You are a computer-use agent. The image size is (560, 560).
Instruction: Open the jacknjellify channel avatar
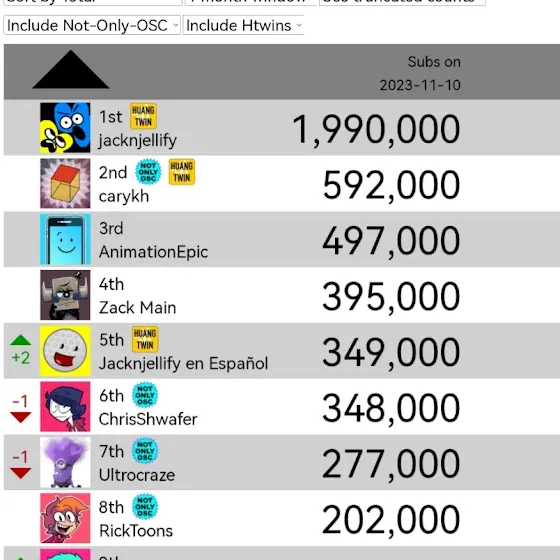pyautogui.click(x=65, y=128)
